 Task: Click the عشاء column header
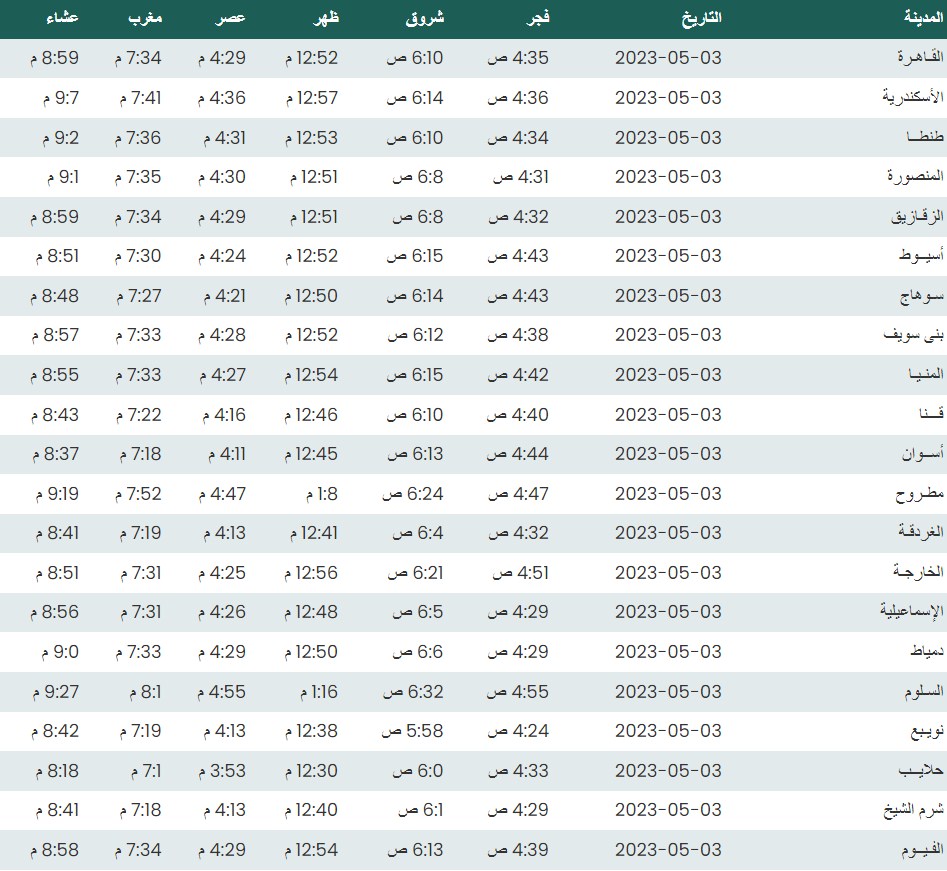pos(62,19)
